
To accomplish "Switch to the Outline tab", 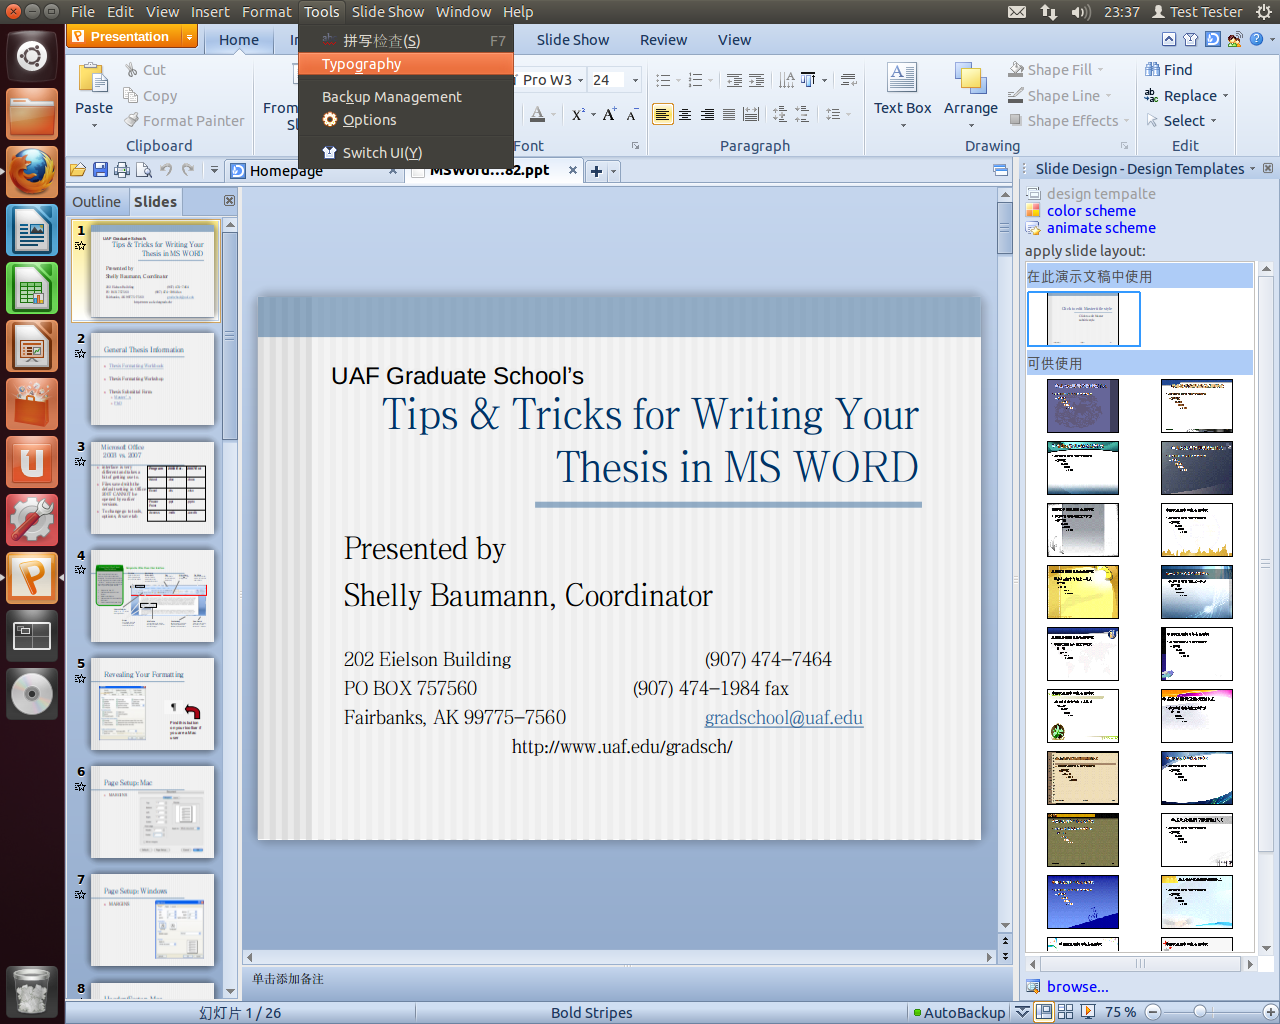I will tap(96, 202).
